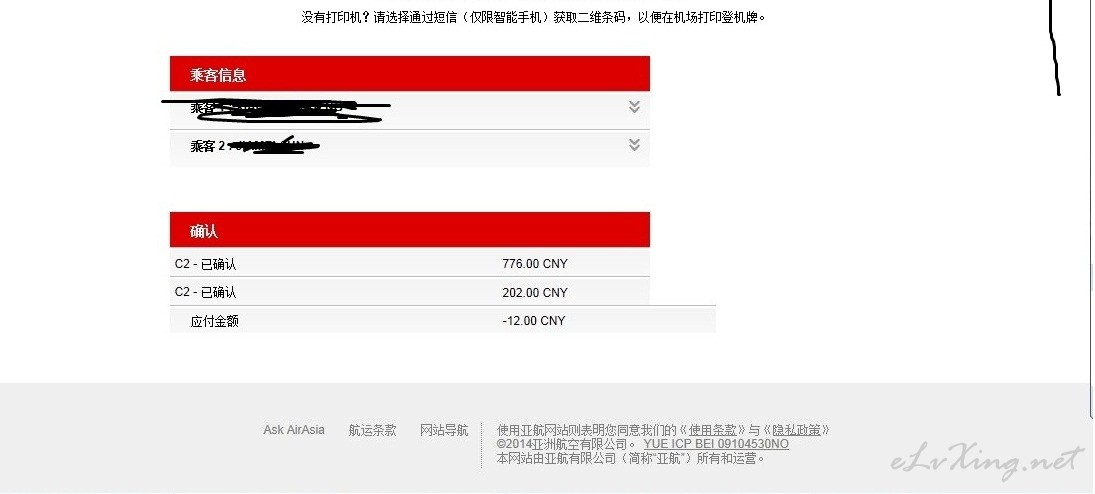Select the 乘客 2 passenger row

(x=410, y=148)
